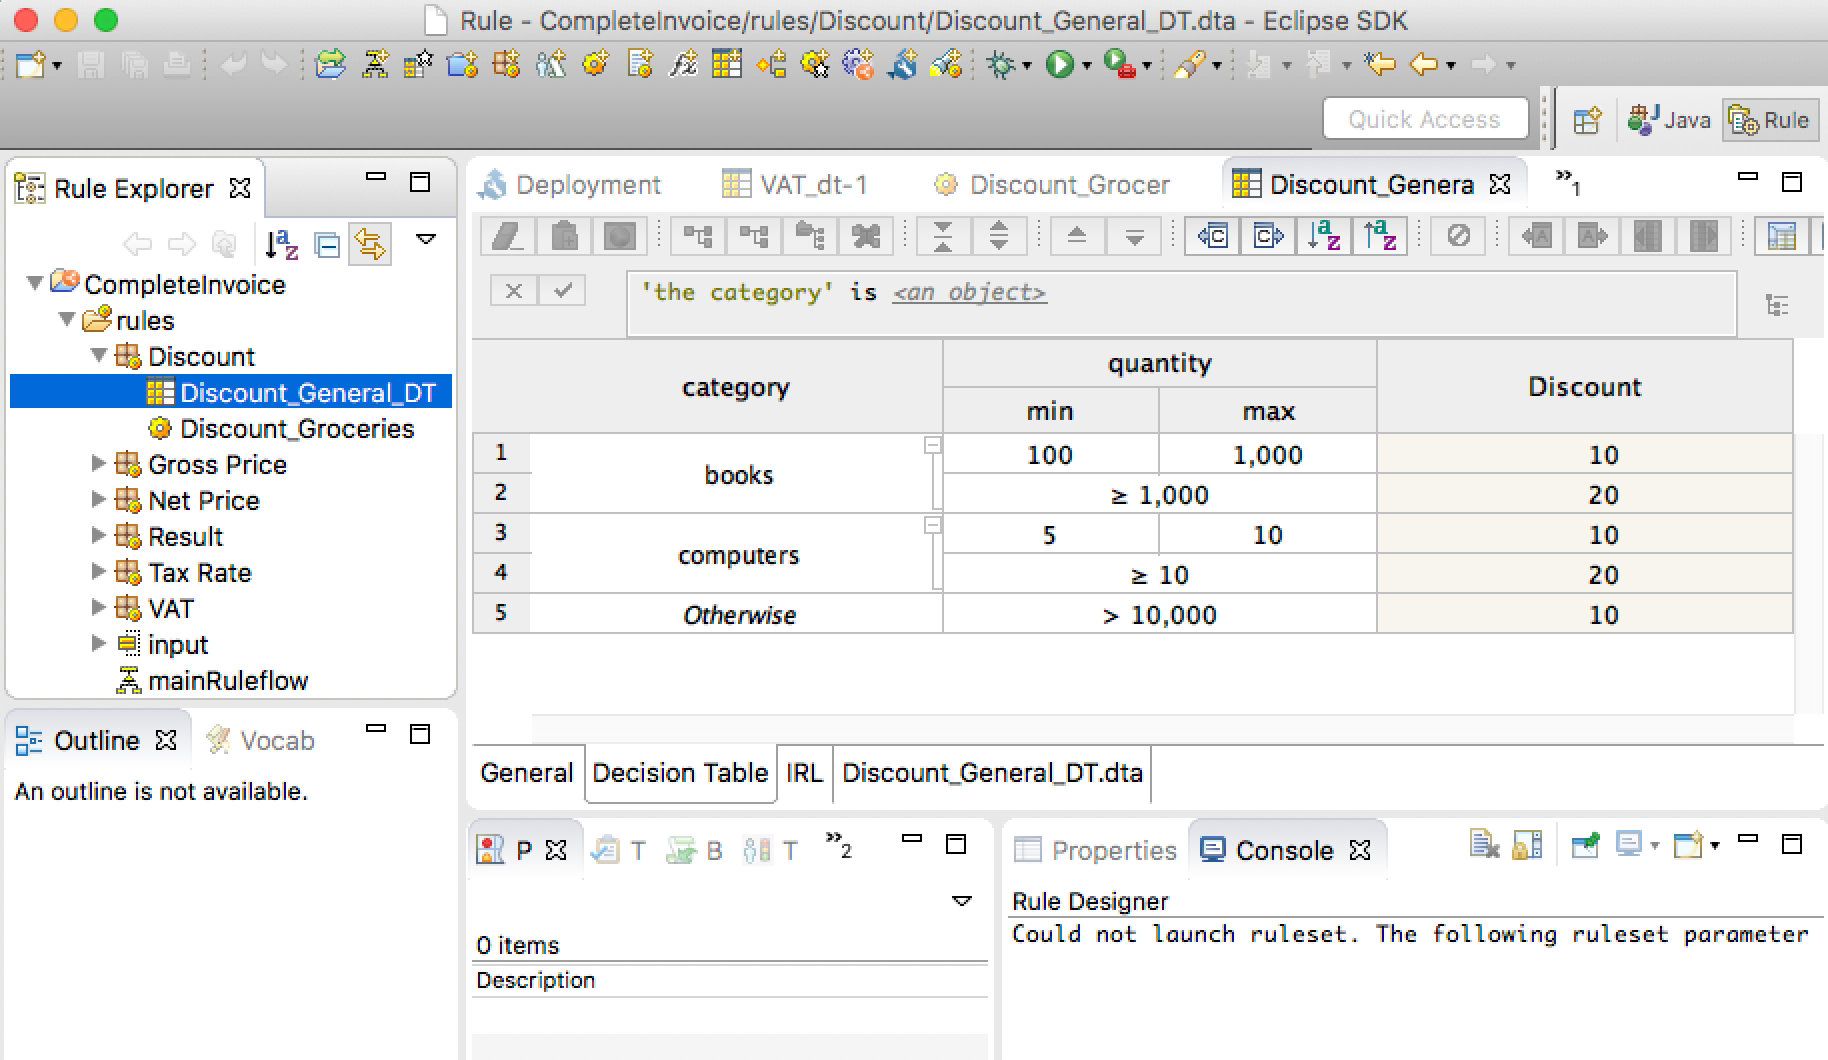This screenshot has width=1828, height=1060.
Task: Open the external tools dropdown arrow
Action: (1147, 66)
